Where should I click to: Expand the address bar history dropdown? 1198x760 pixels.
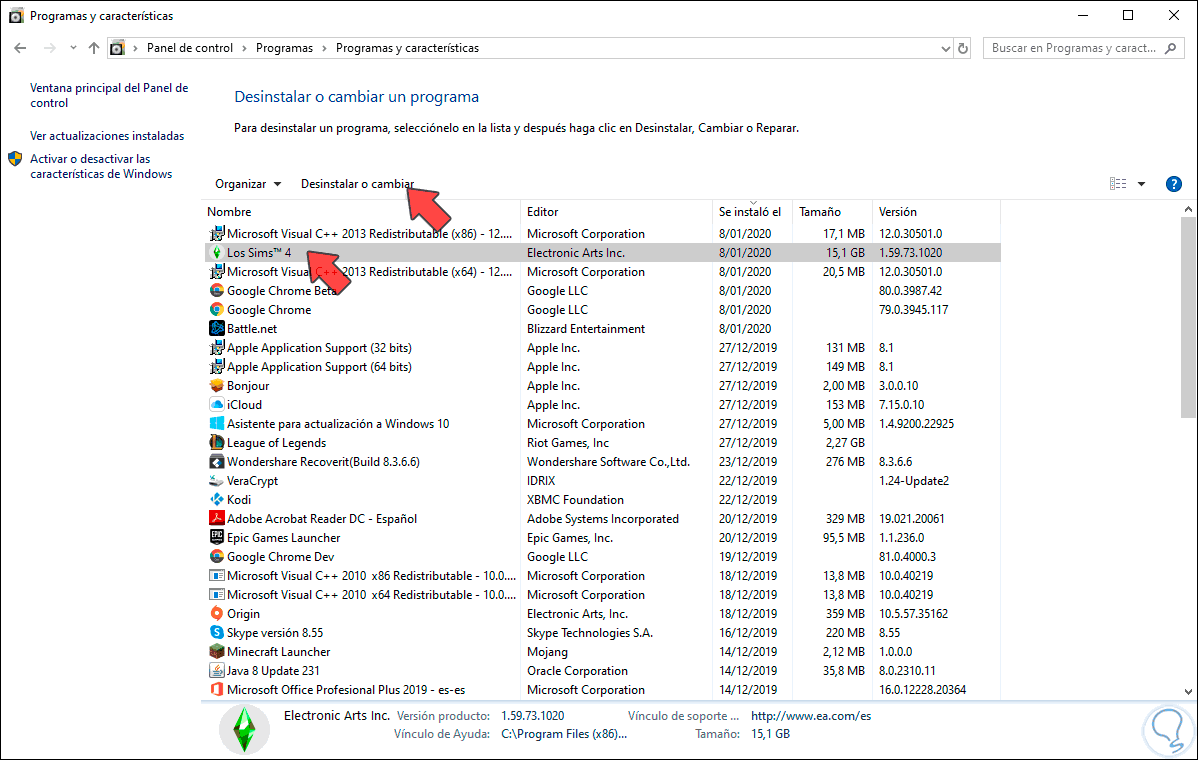(x=946, y=49)
